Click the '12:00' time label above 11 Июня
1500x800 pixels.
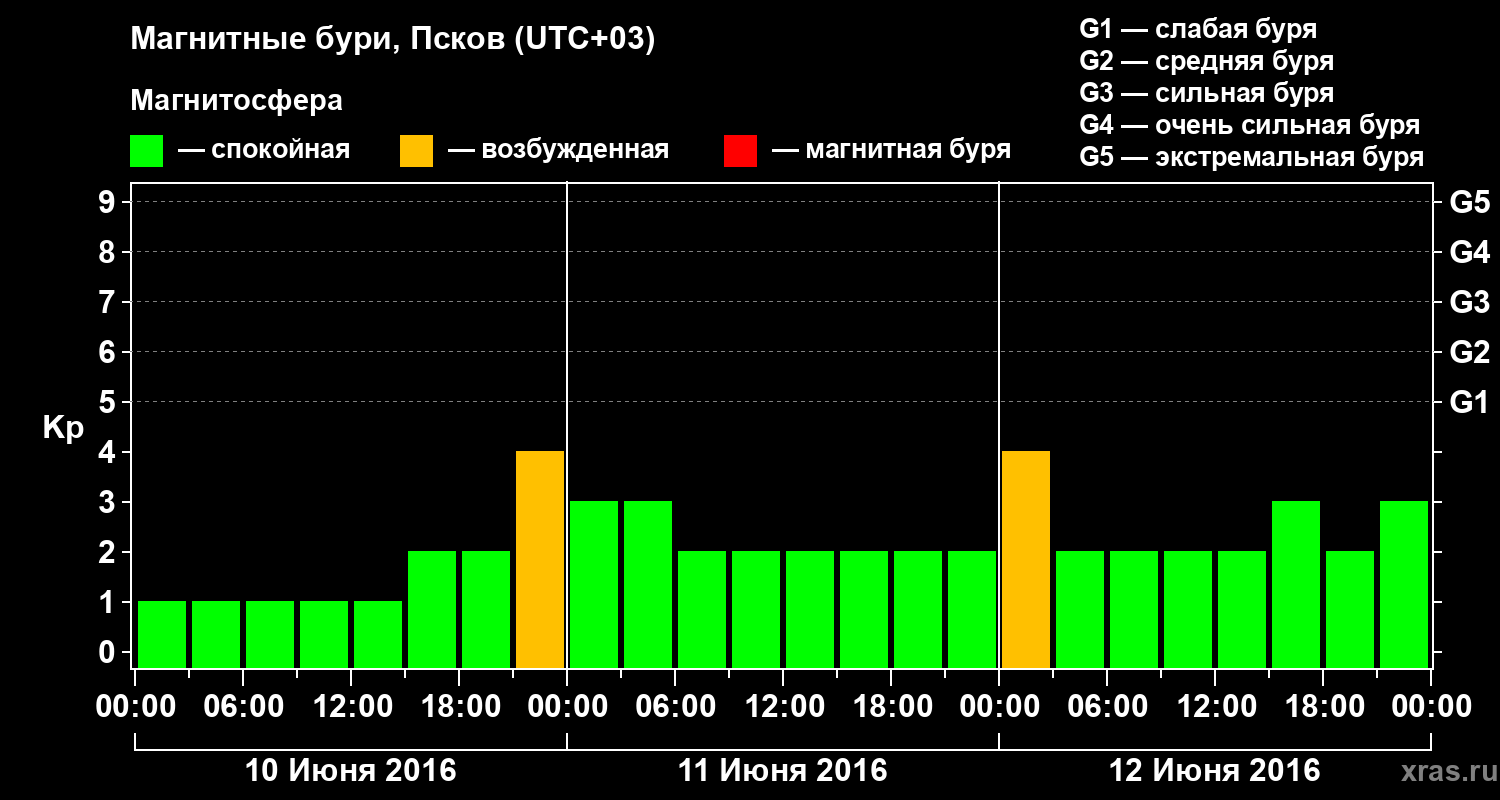(783, 707)
